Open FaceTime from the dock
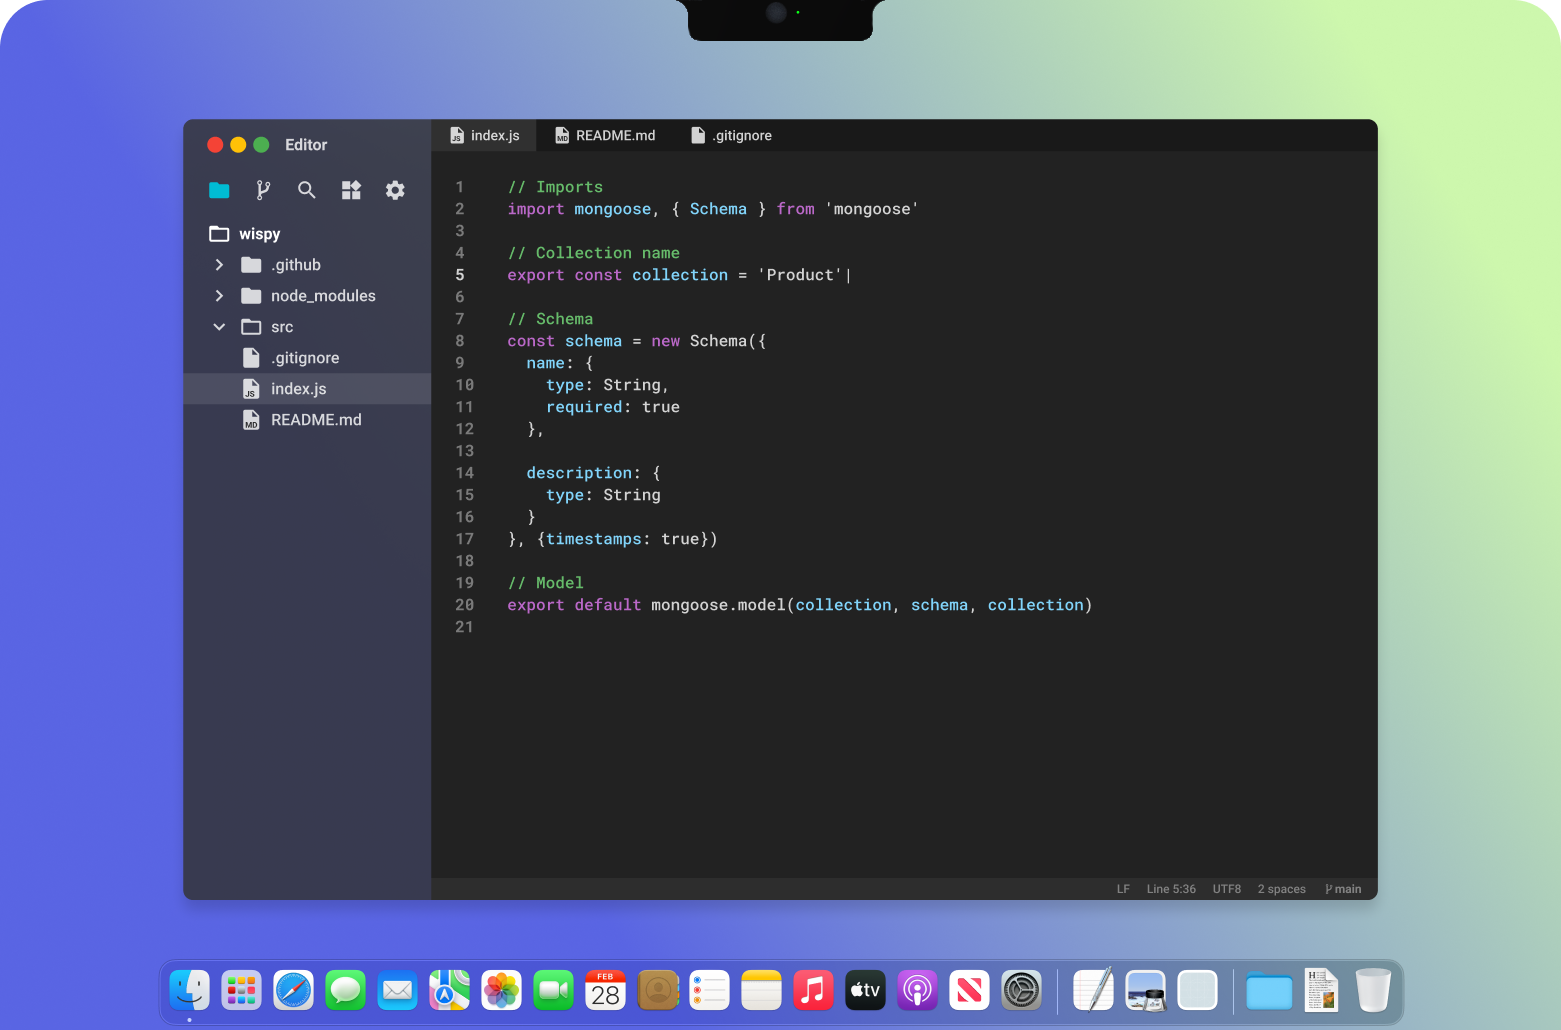Image resolution: width=1561 pixels, height=1030 pixels. 553,991
